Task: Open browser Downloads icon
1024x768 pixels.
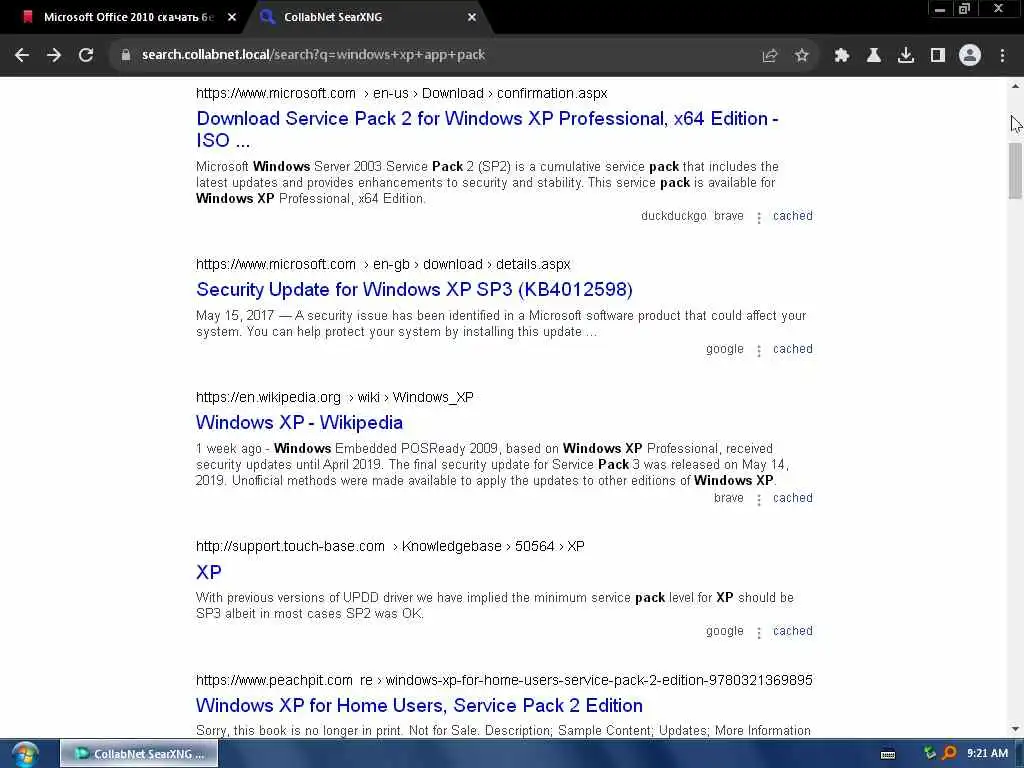Action: coord(906,56)
